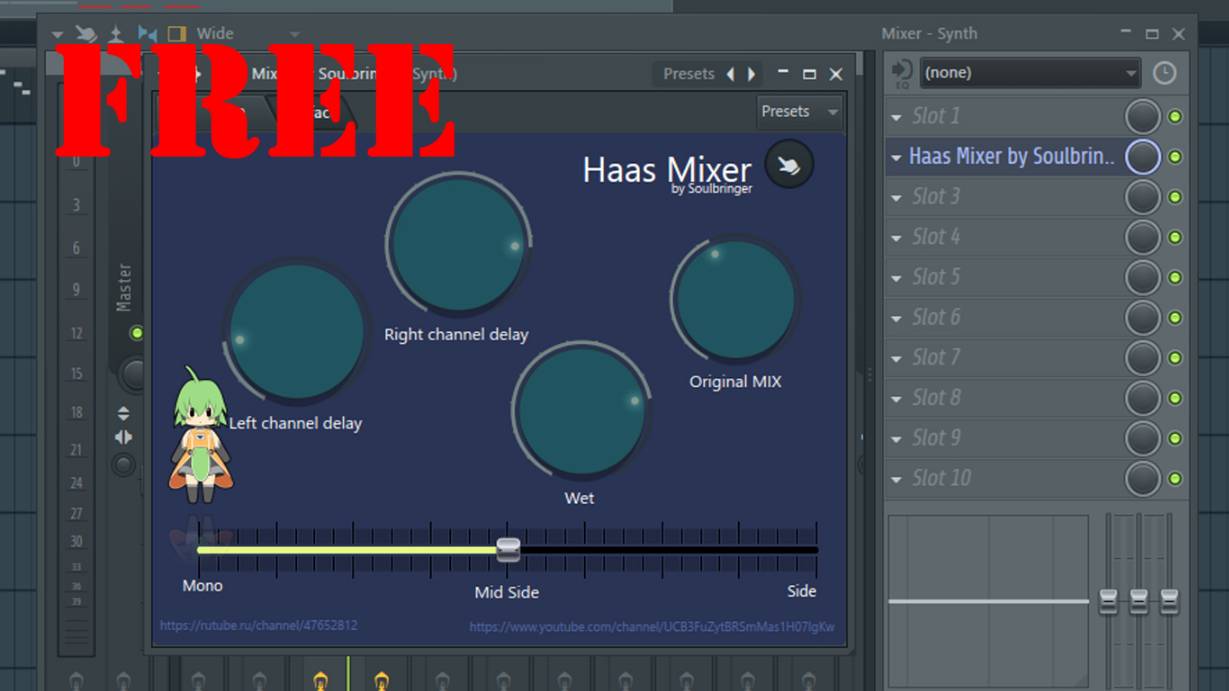Image resolution: width=1229 pixels, height=691 pixels.
Task: Adjust the Wet knob
Action: click(x=582, y=410)
